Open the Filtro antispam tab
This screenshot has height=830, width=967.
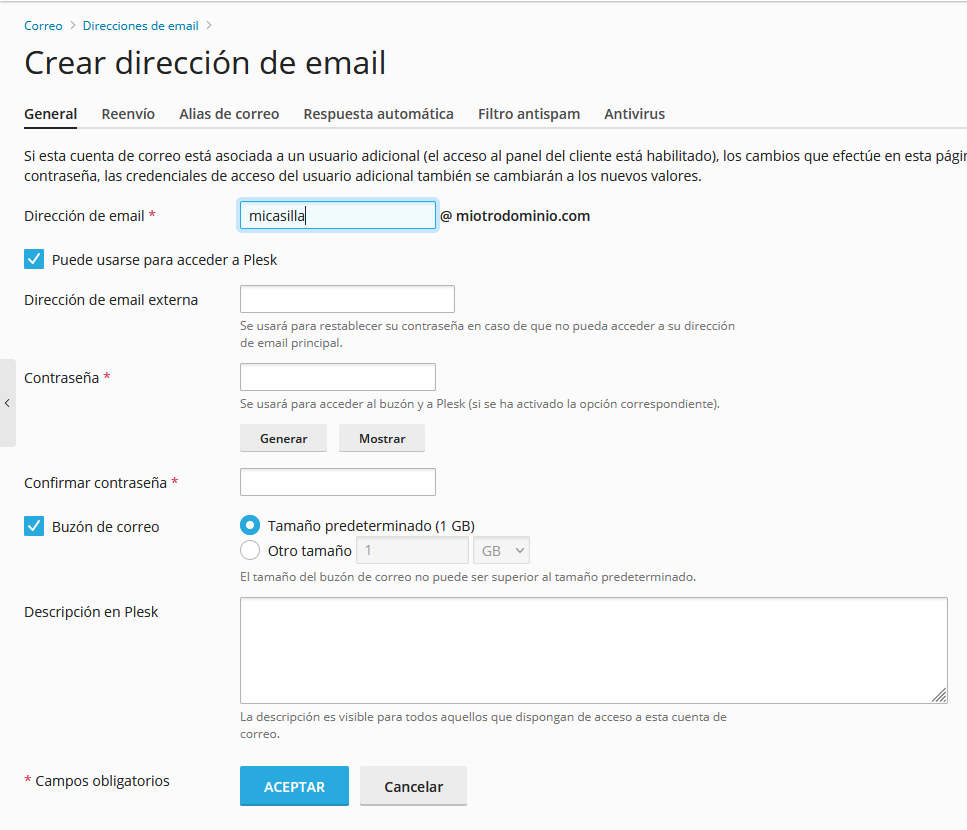coord(528,114)
